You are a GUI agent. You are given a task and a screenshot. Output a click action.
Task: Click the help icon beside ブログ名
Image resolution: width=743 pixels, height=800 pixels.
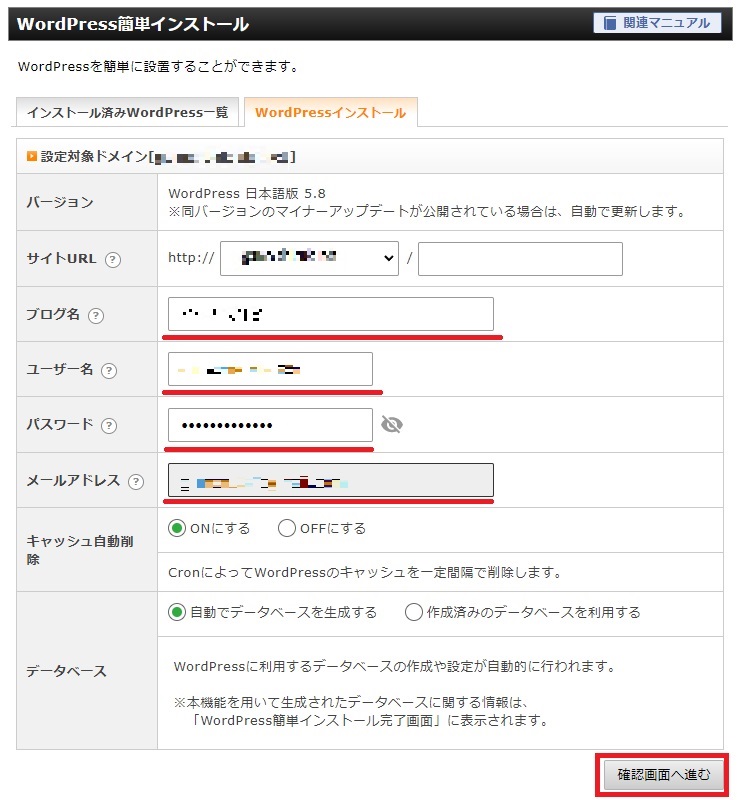[x=96, y=316]
